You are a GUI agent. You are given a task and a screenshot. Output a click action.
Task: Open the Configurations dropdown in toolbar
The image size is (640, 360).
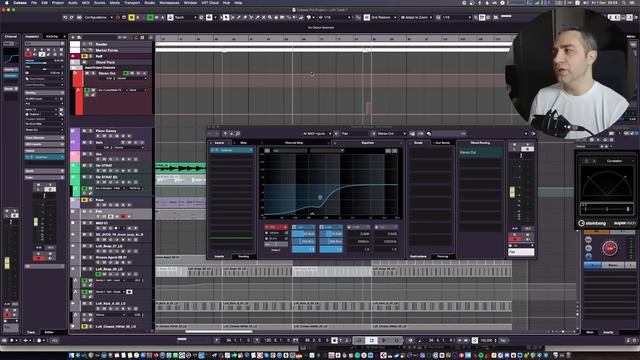tap(98, 18)
